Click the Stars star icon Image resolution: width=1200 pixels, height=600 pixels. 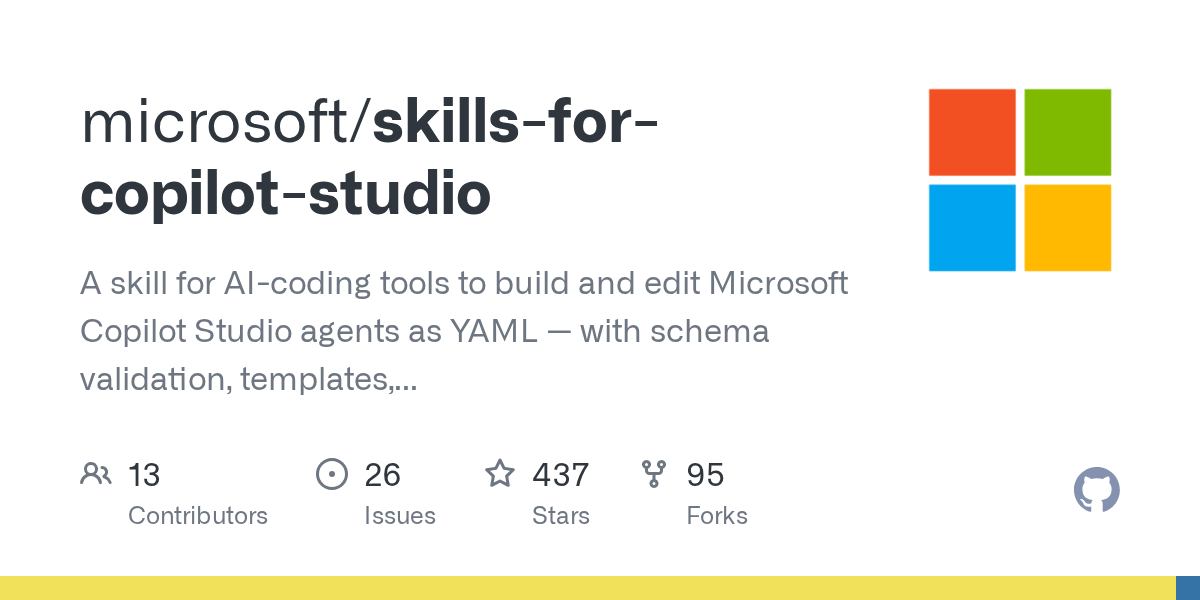pos(500,473)
